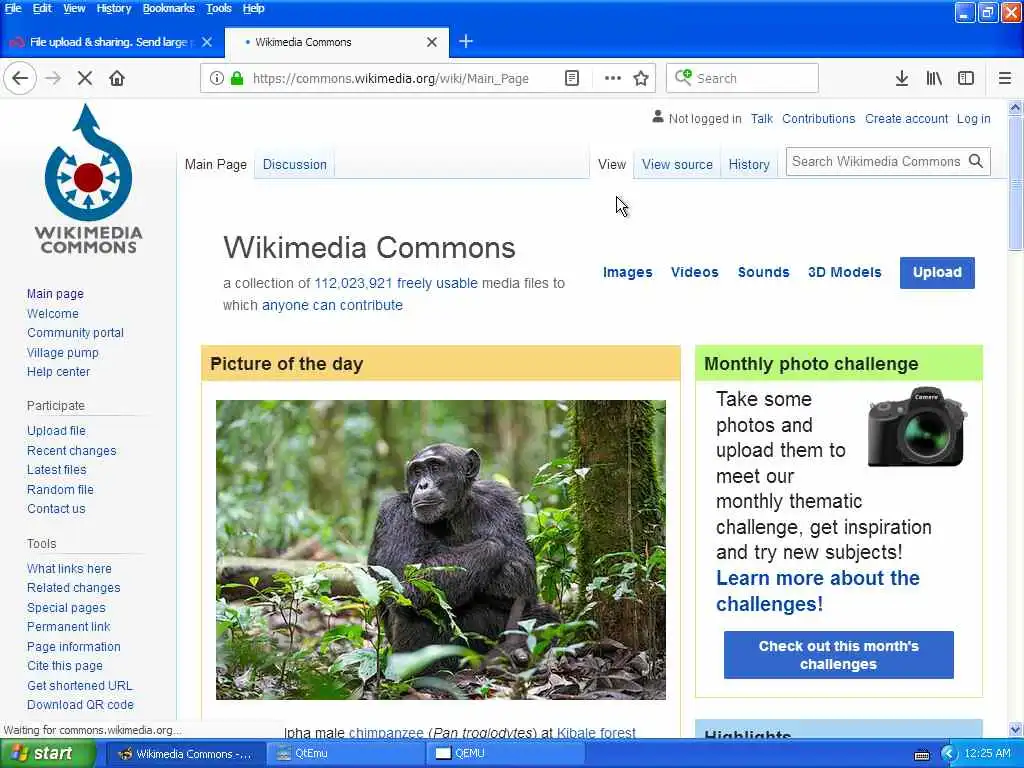Viewport: 1024px width, 768px height.
Task: Open Upload file sidebar link
Action: tap(56, 431)
